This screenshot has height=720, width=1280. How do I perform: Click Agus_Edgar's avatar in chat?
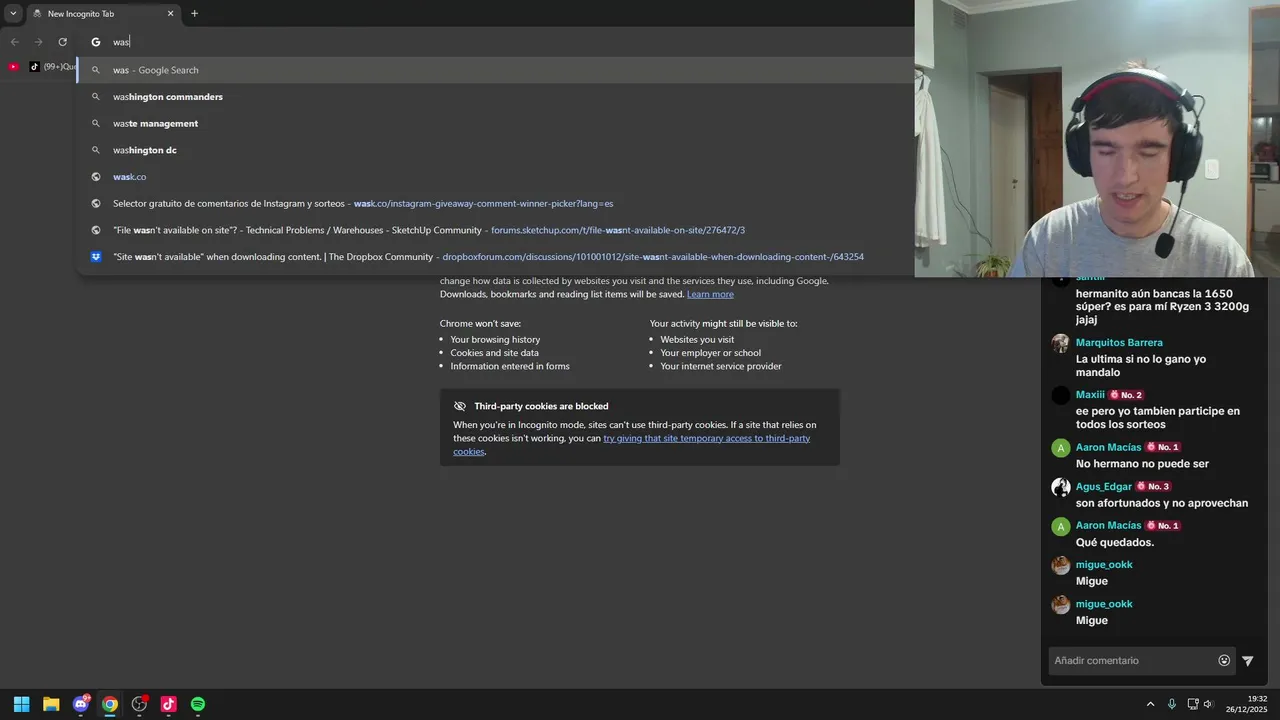[1061, 487]
